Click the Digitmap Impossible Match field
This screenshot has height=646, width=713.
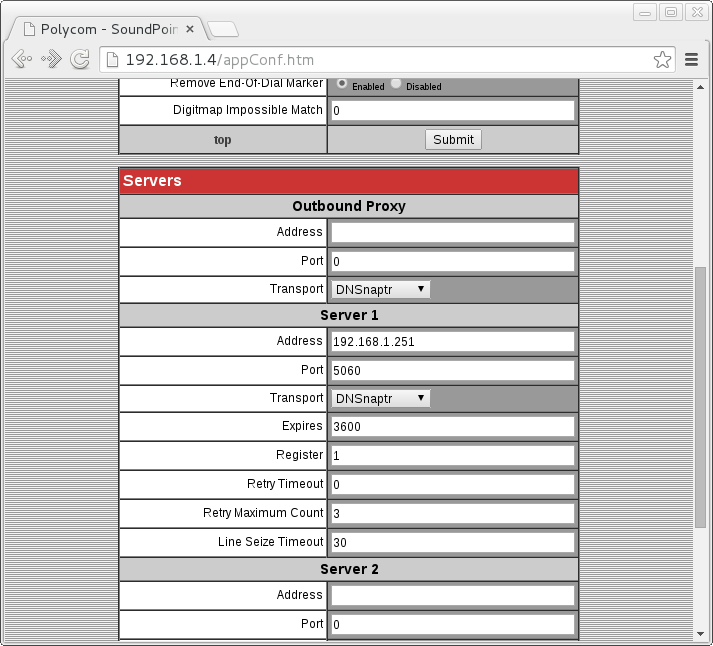pos(453,110)
